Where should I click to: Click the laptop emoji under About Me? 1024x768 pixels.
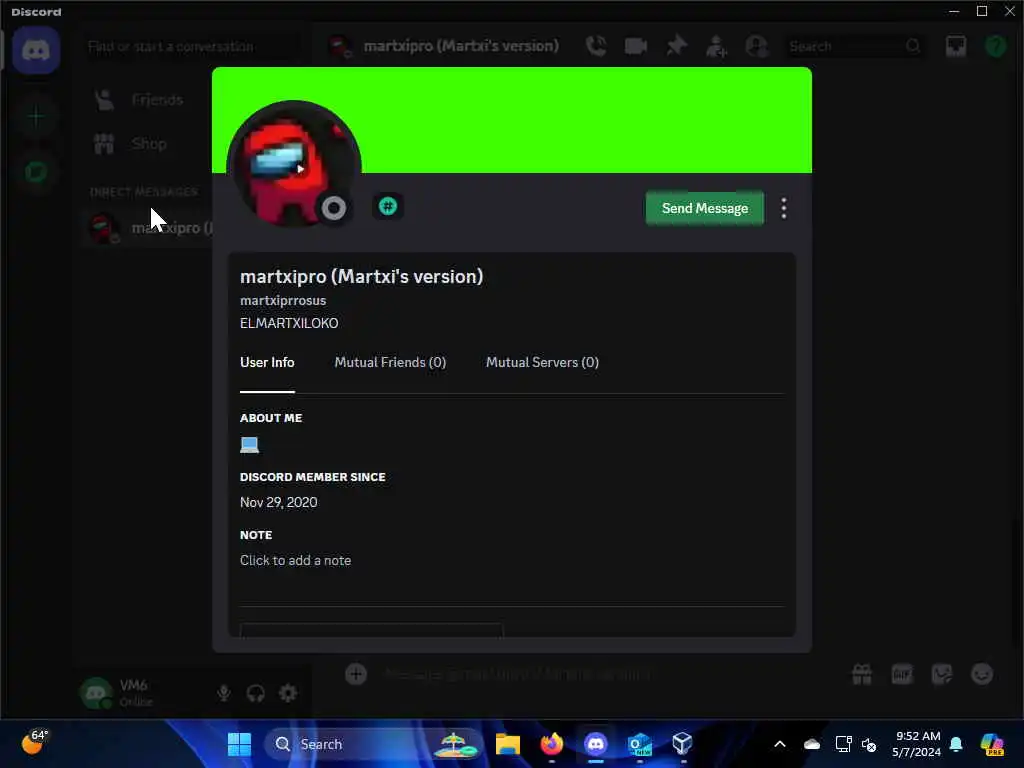(x=249, y=445)
